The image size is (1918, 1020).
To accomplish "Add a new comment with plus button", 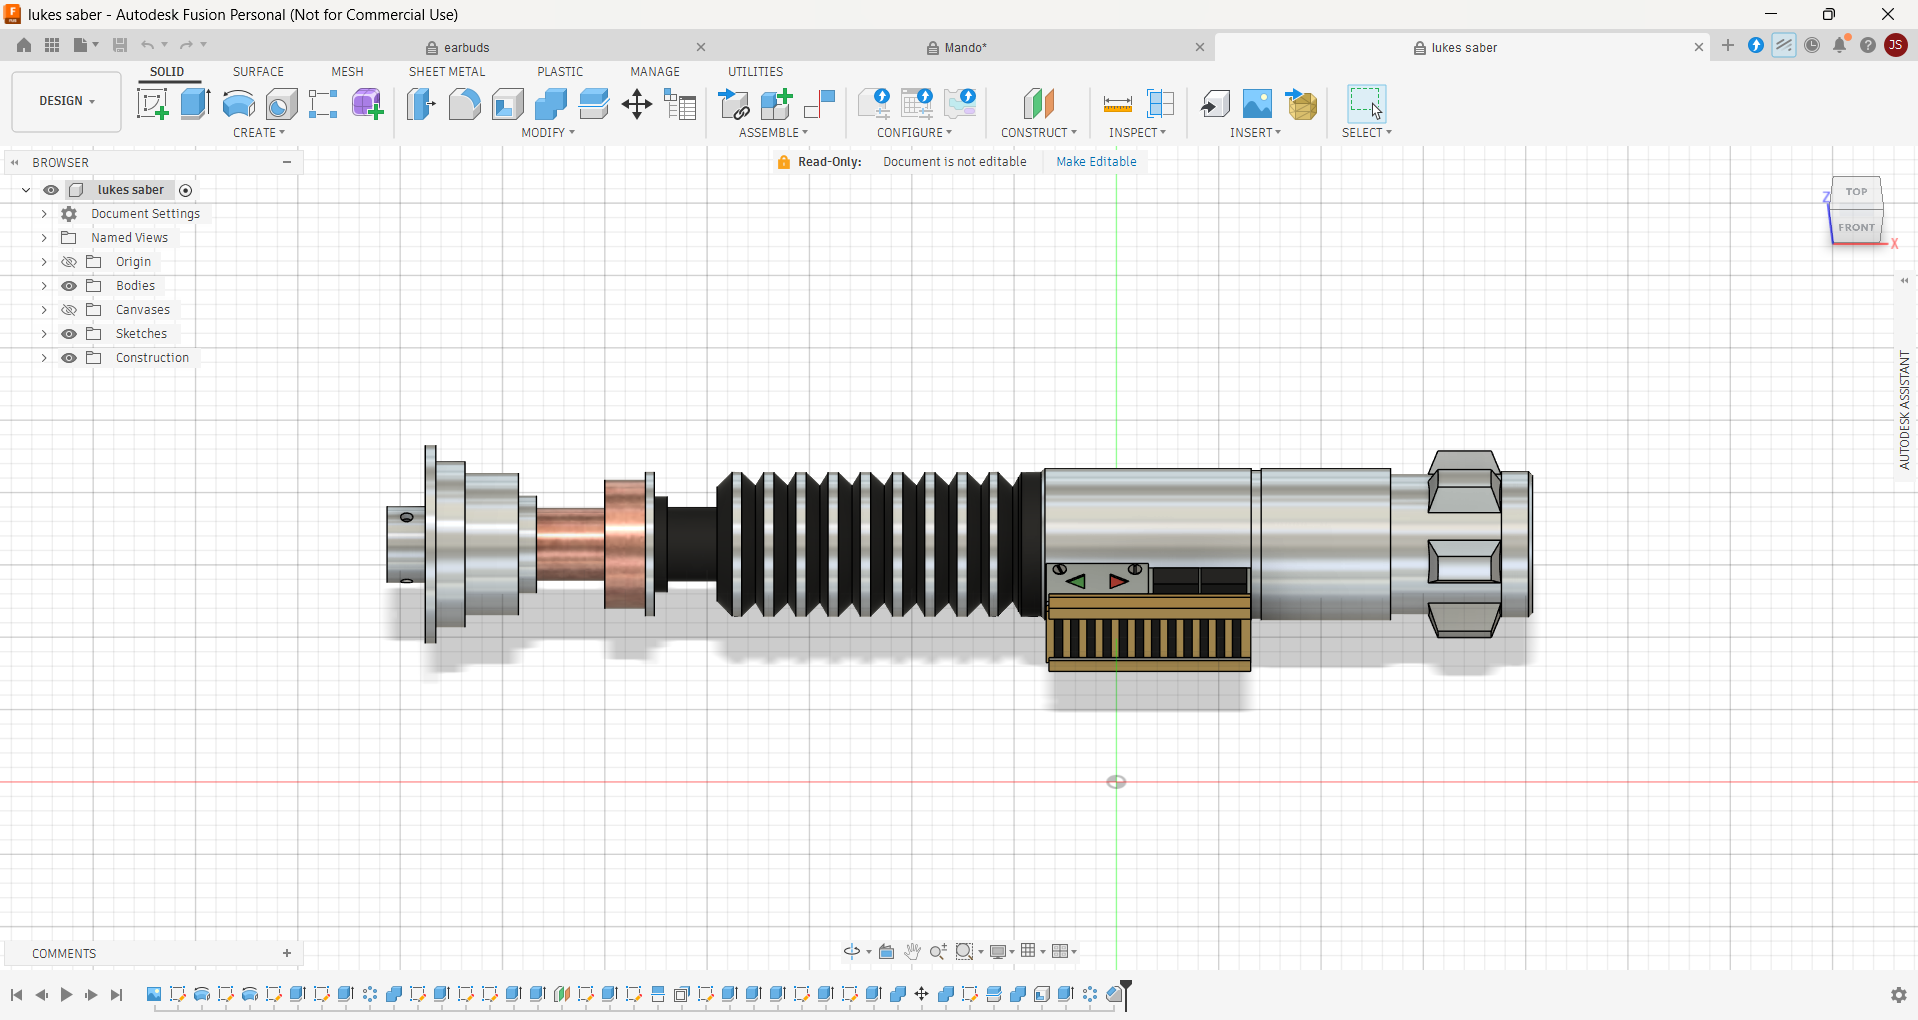I will 287,953.
